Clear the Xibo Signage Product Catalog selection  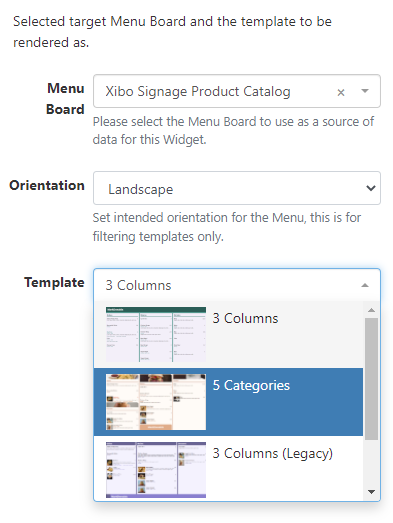pos(341,92)
